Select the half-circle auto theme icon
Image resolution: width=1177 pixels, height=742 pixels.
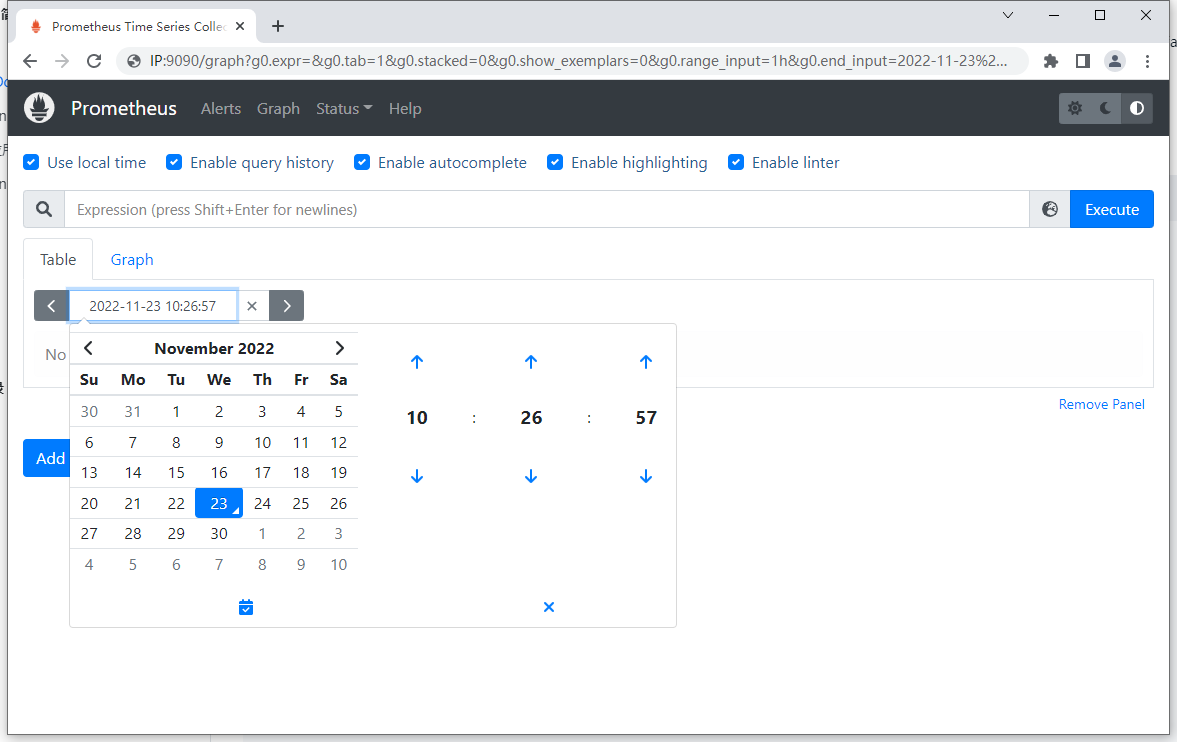[x=1137, y=108]
